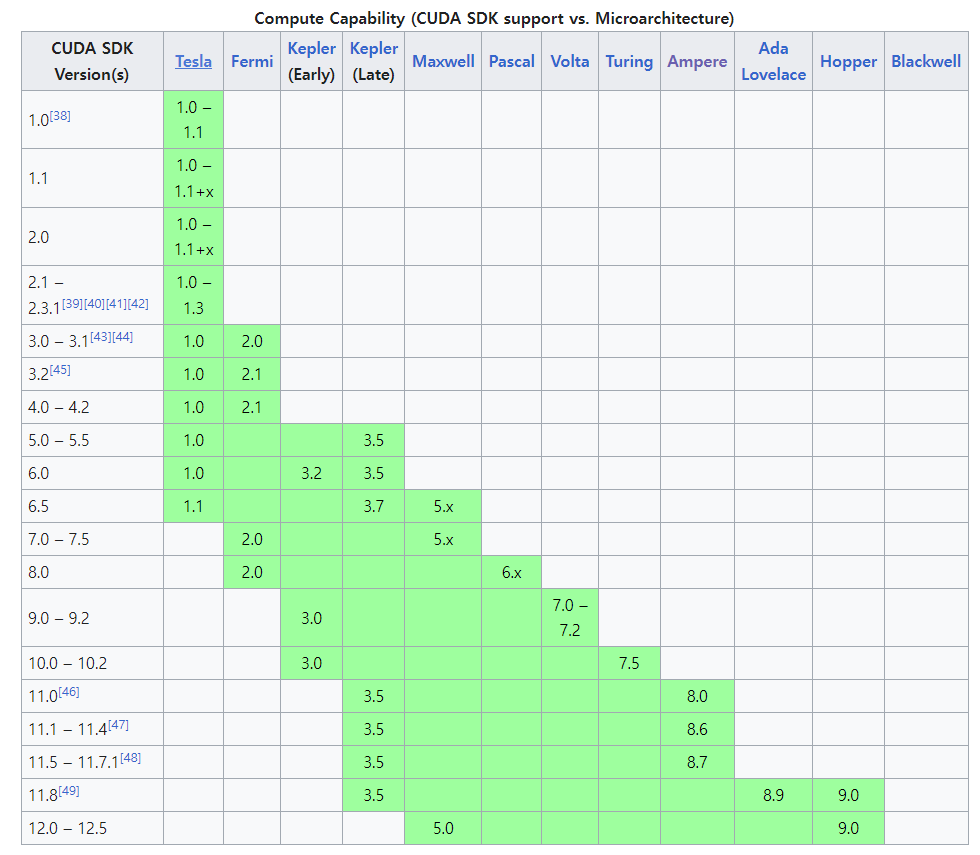Click the Hopper '9.0' cell in the 11.8 row
The width and height of the screenshot is (980, 855).
point(849,795)
